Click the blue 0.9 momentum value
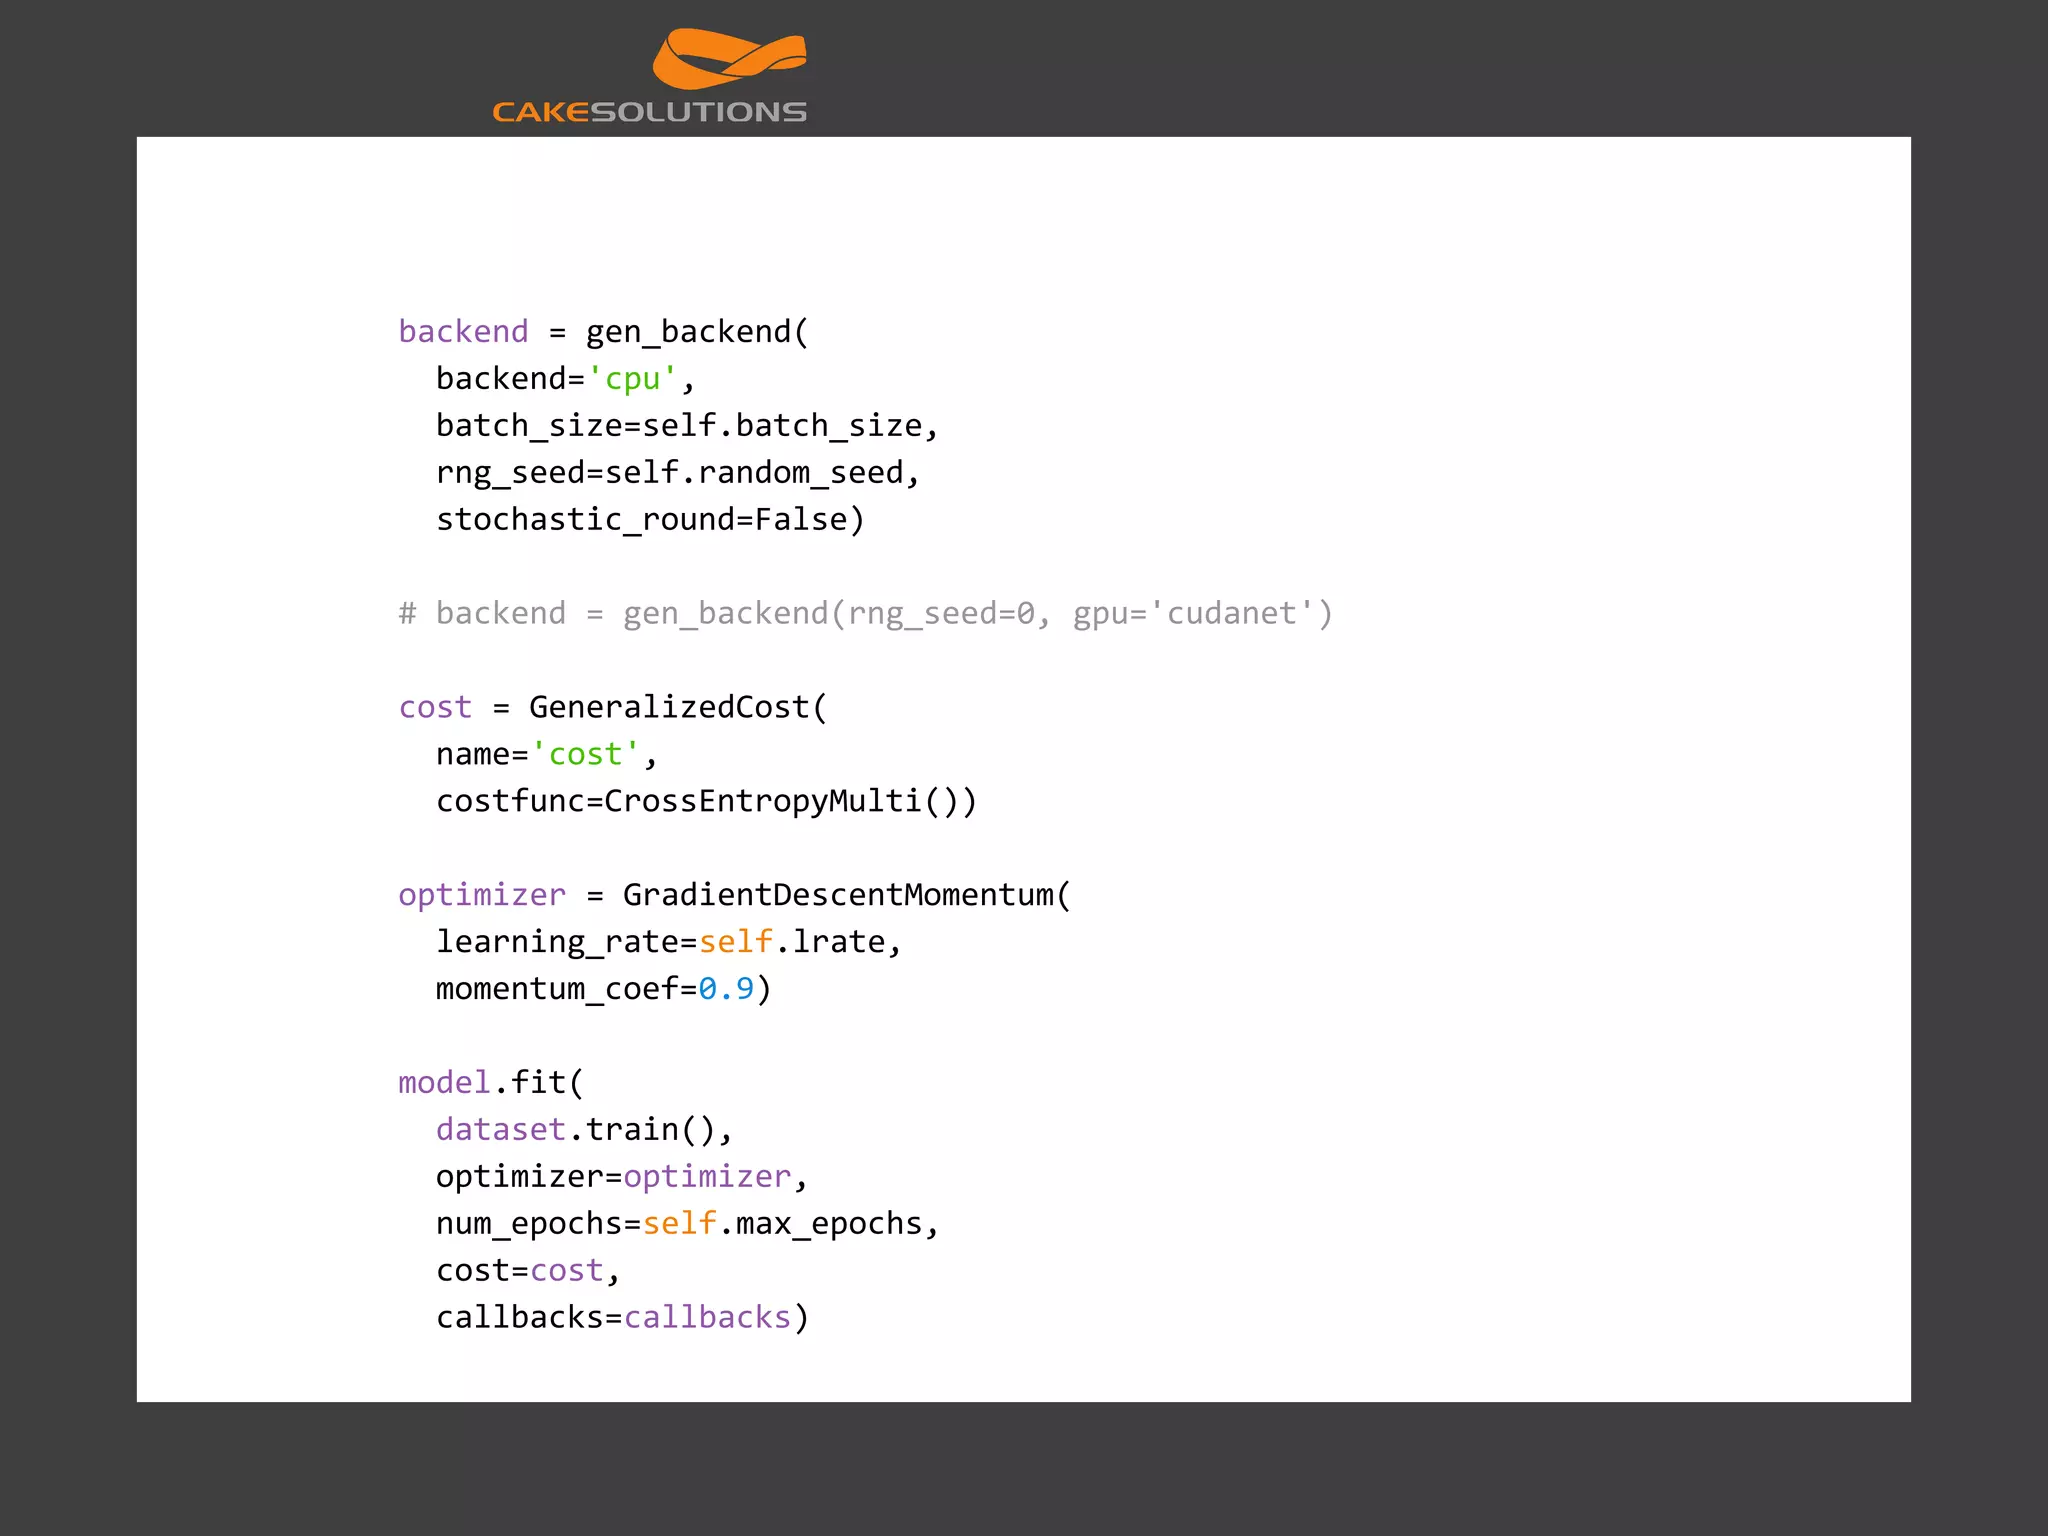The width and height of the screenshot is (2048, 1536). click(726, 989)
